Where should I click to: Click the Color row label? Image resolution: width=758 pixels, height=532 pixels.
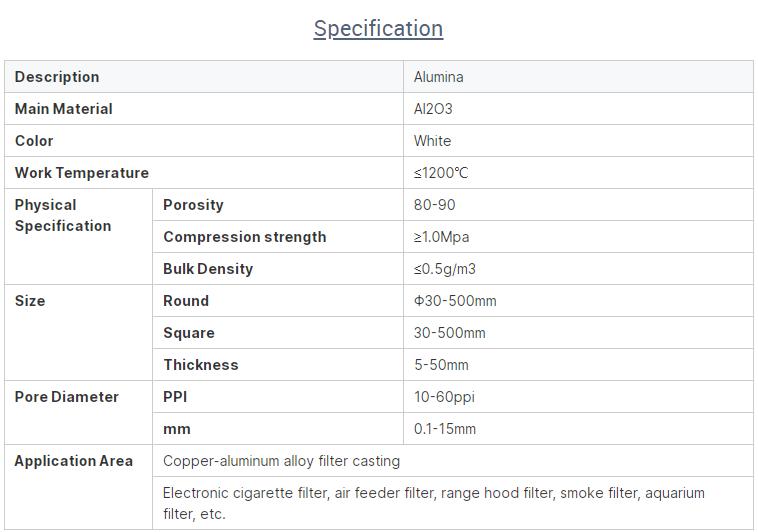(34, 141)
